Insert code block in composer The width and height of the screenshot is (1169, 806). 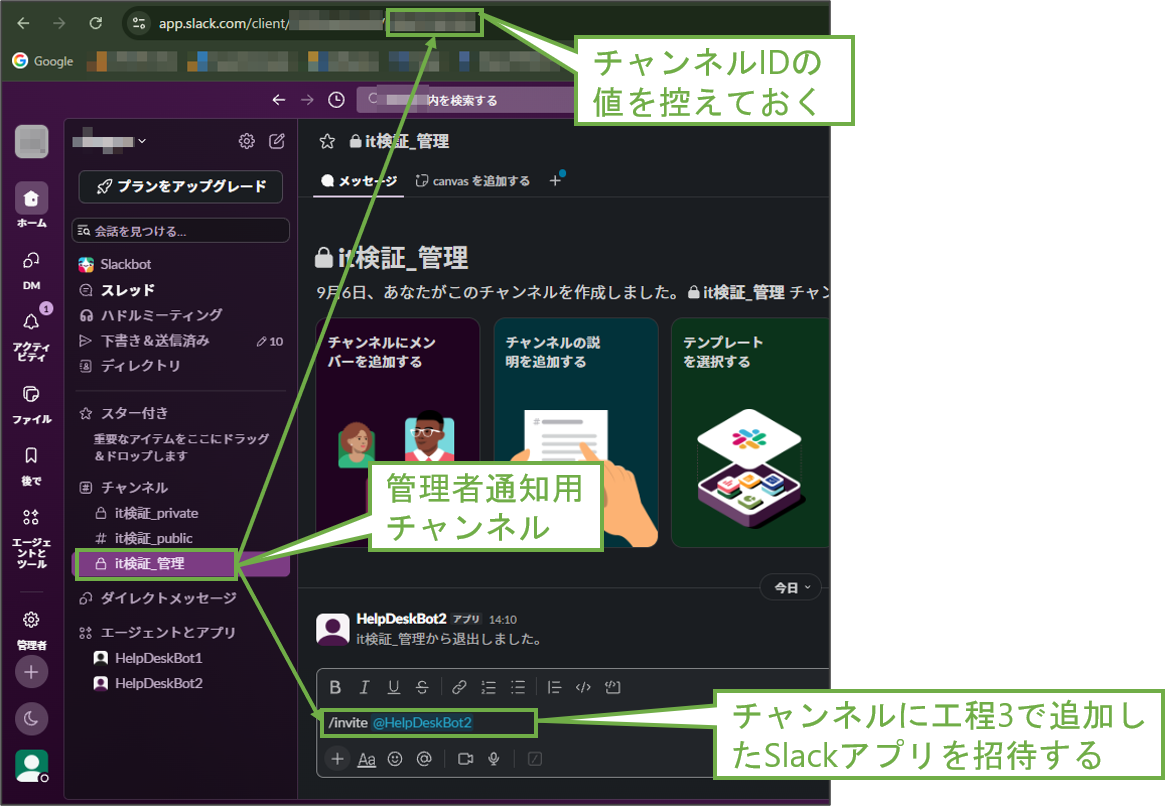(x=612, y=687)
